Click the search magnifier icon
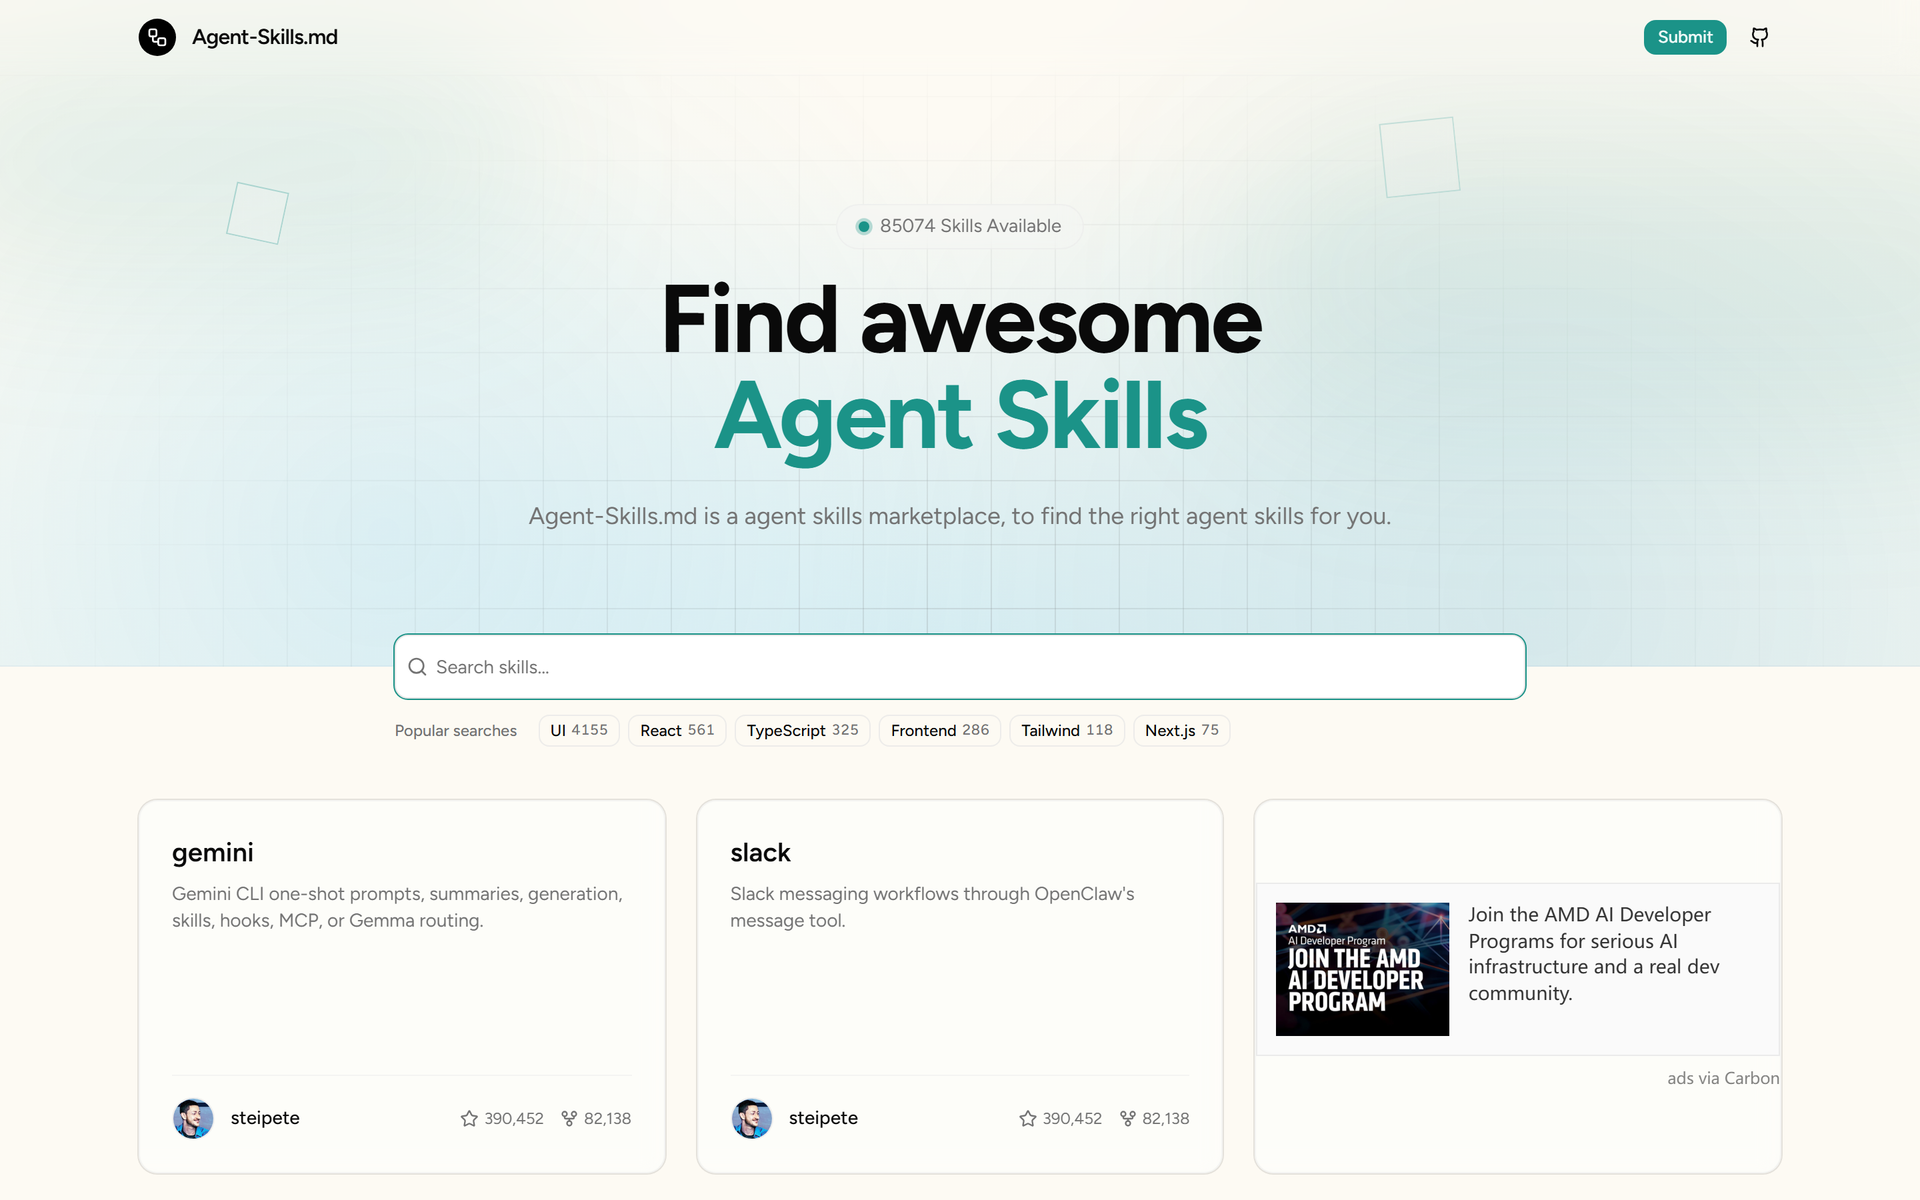This screenshot has height=1200, width=1920. click(x=418, y=667)
